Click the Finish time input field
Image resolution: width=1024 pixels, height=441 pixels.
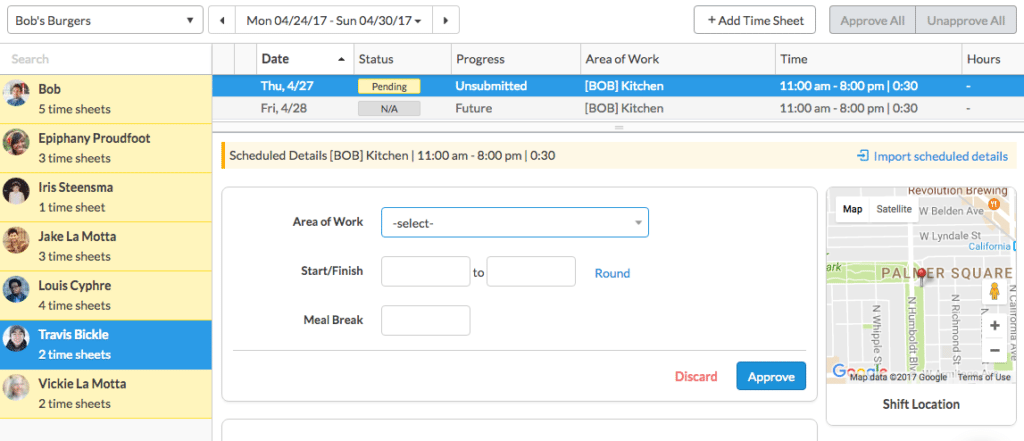coord(531,271)
